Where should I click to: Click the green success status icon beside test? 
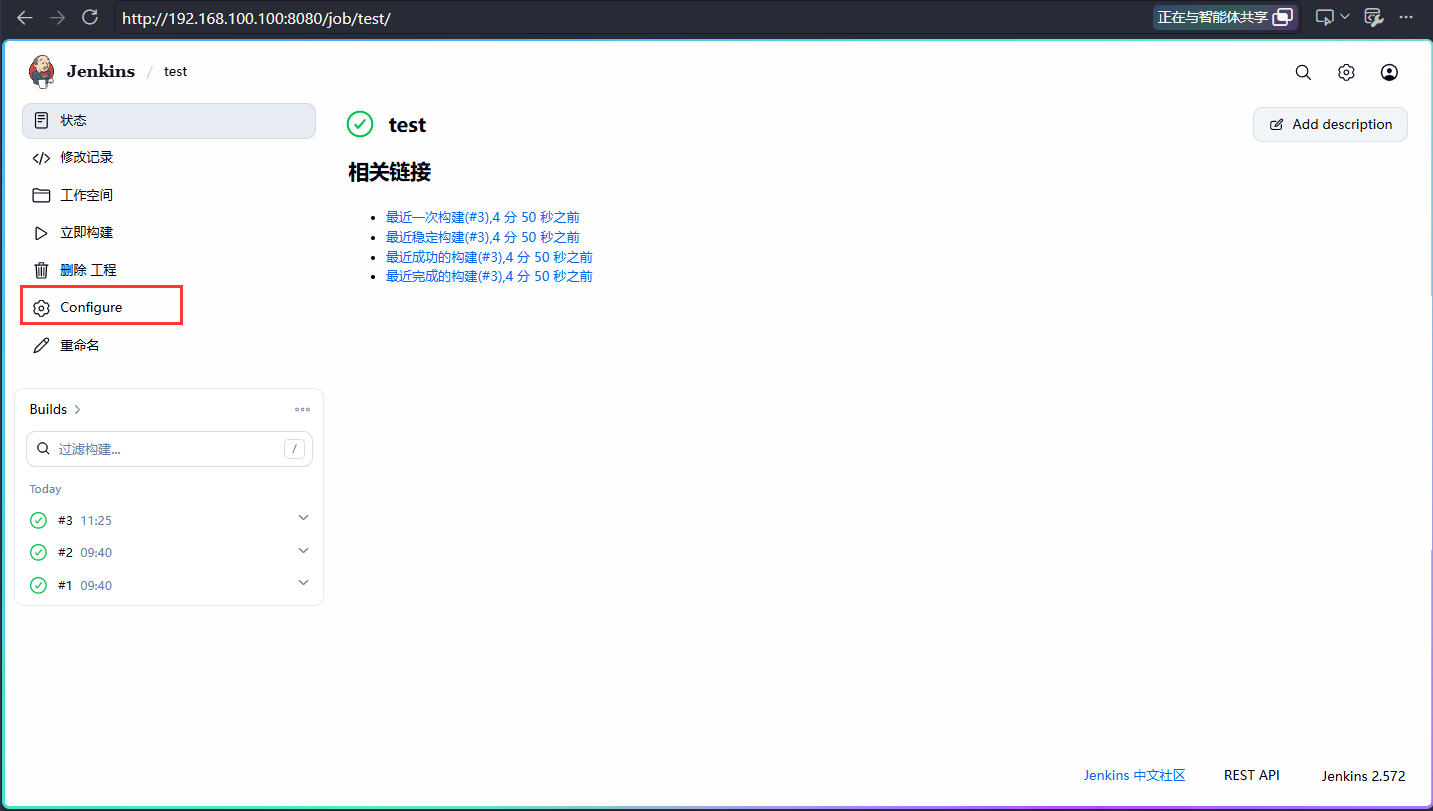click(x=359, y=124)
